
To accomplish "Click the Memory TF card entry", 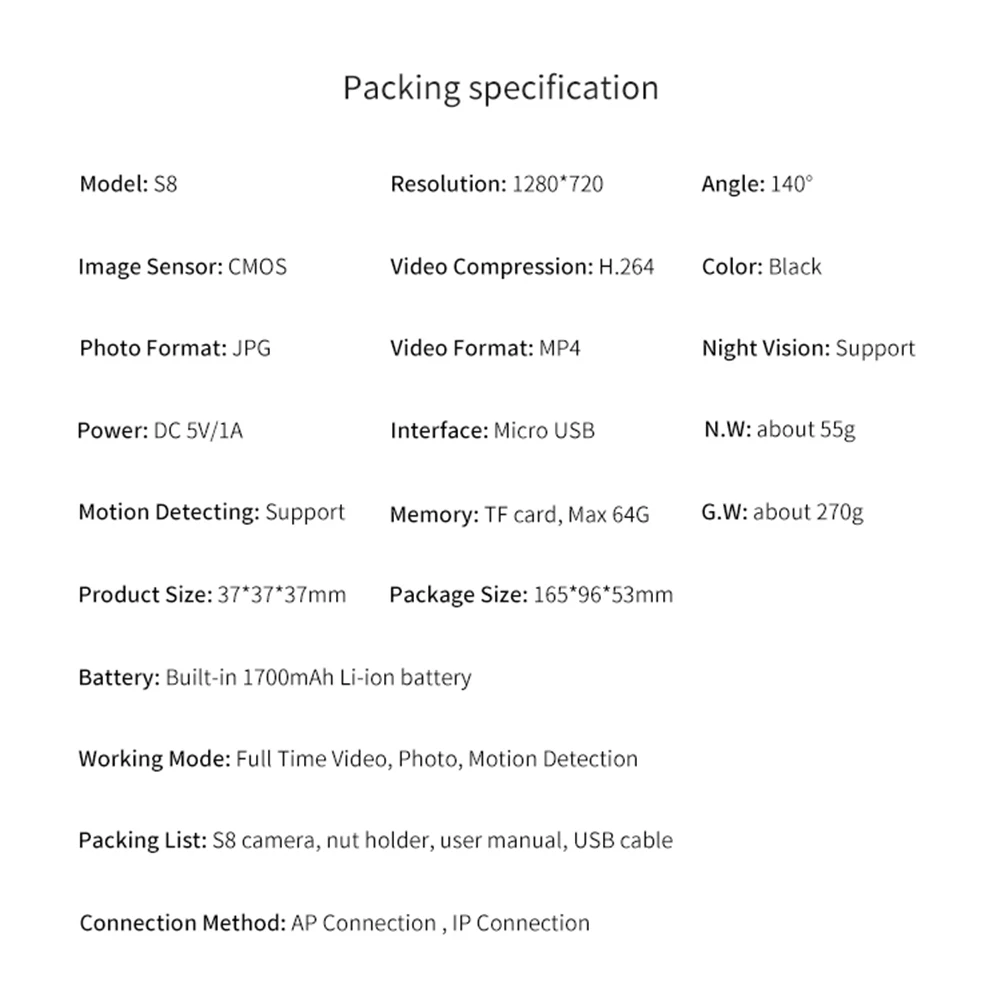I will point(519,515).
